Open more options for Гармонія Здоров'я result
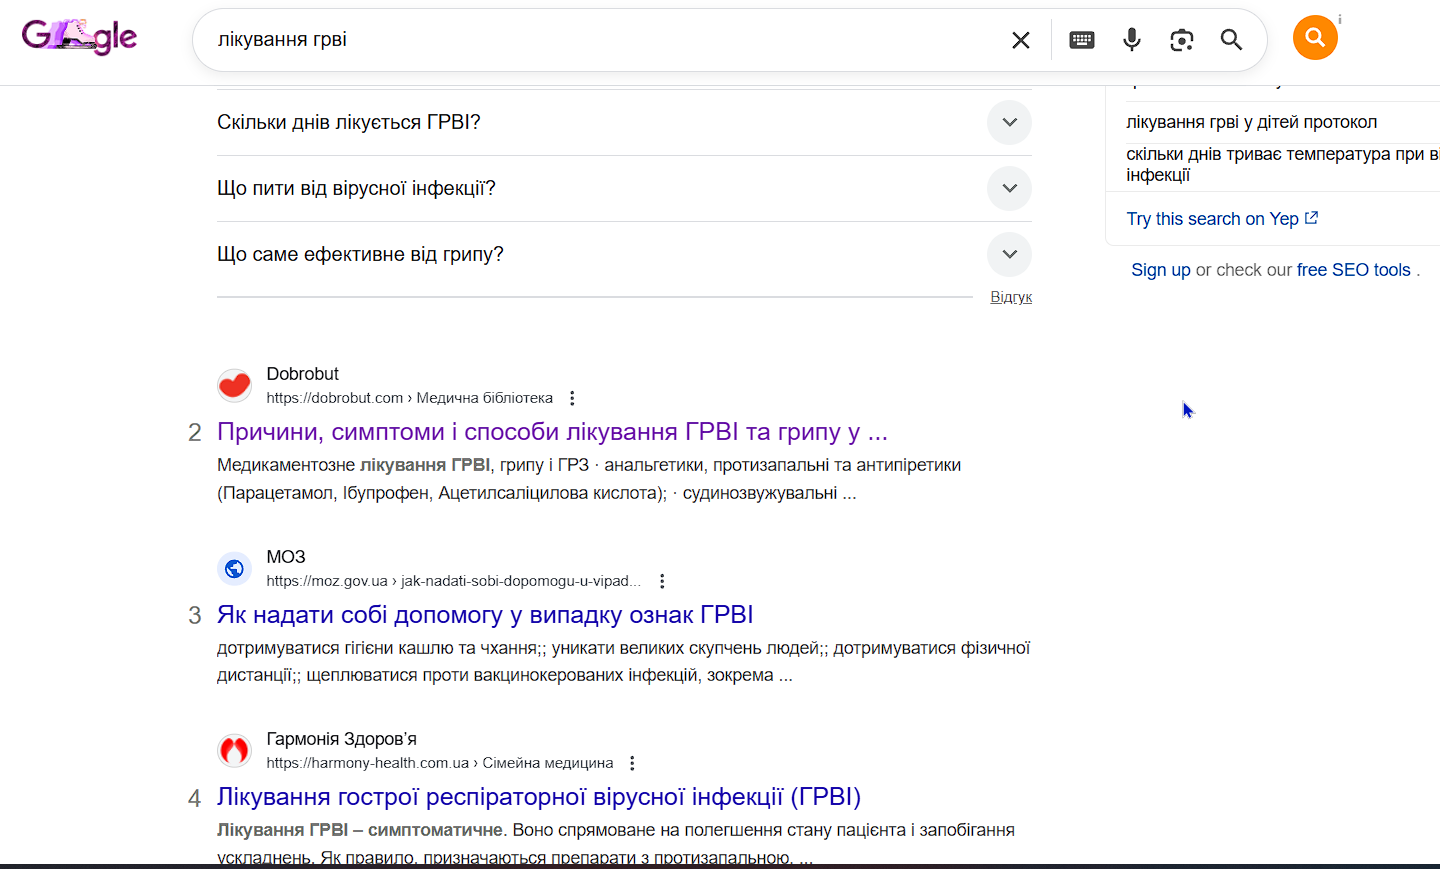 coord(632,763)
